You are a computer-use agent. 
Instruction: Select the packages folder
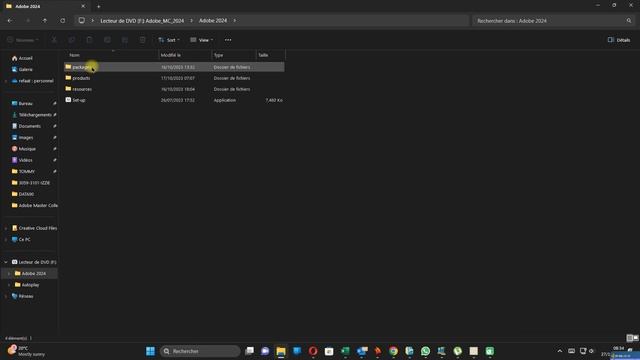point(174,67)
